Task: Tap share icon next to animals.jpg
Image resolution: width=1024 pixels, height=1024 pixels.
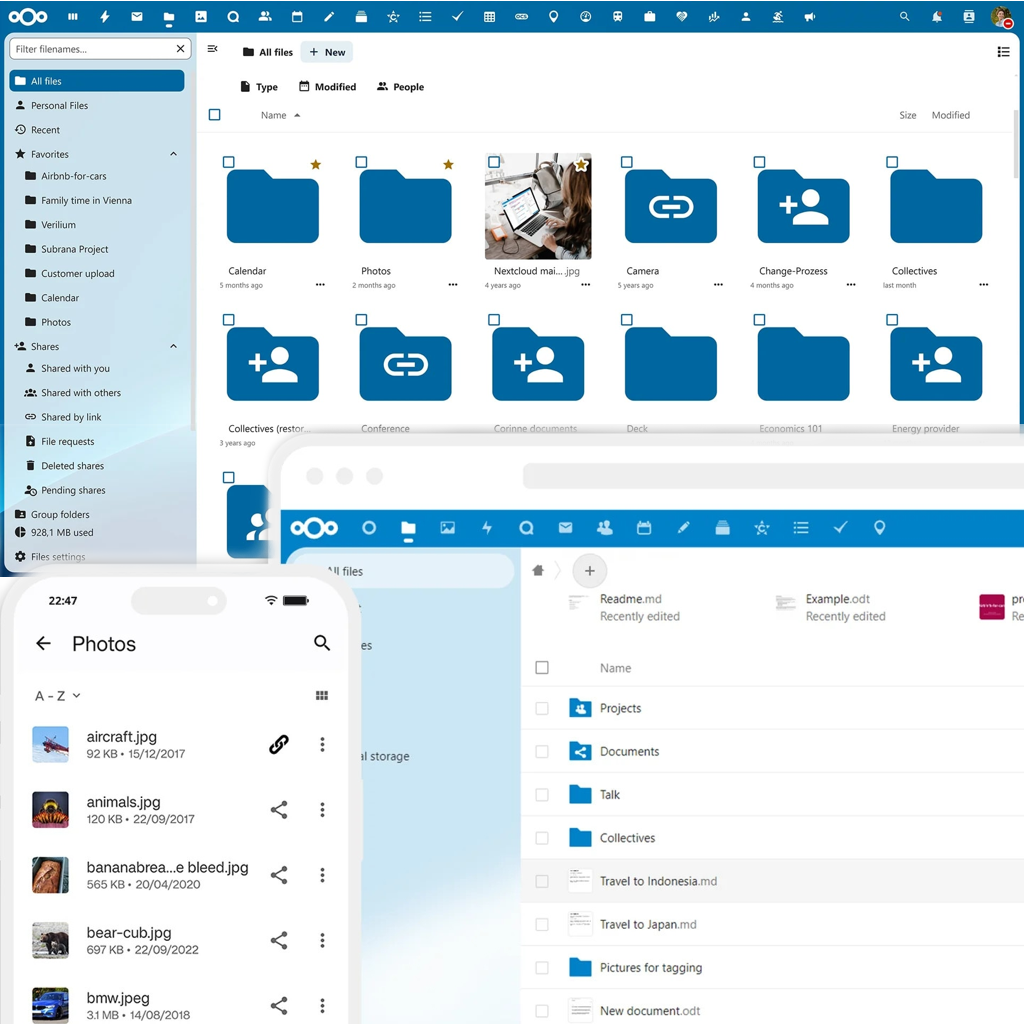Action: tap(279, 810)
